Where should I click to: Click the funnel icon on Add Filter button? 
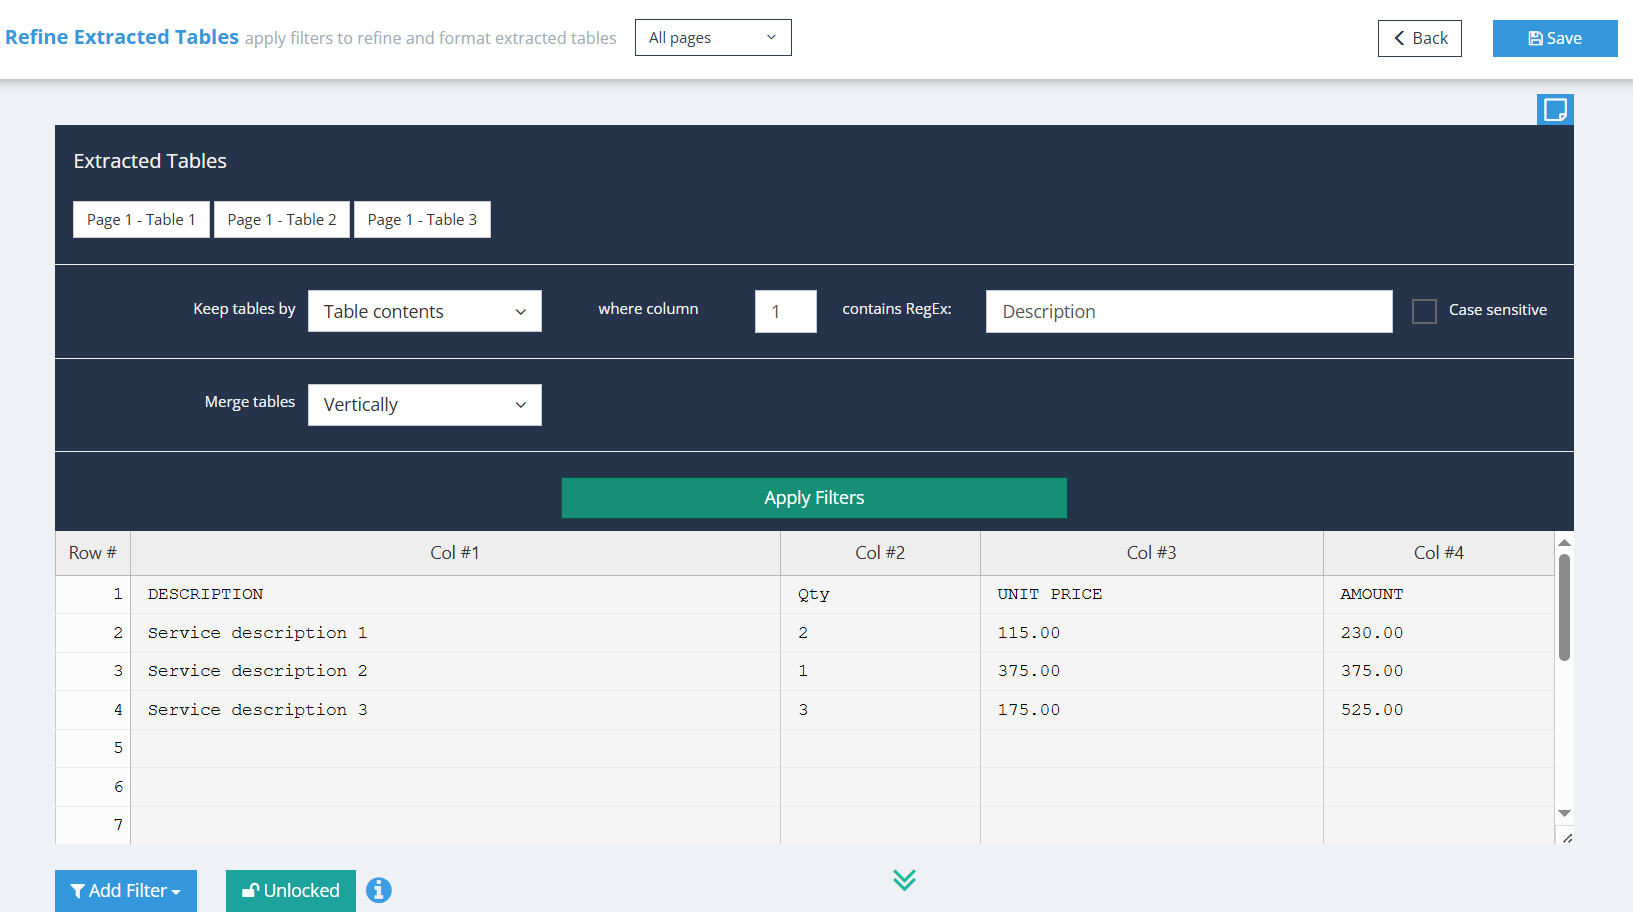(80, 890)
